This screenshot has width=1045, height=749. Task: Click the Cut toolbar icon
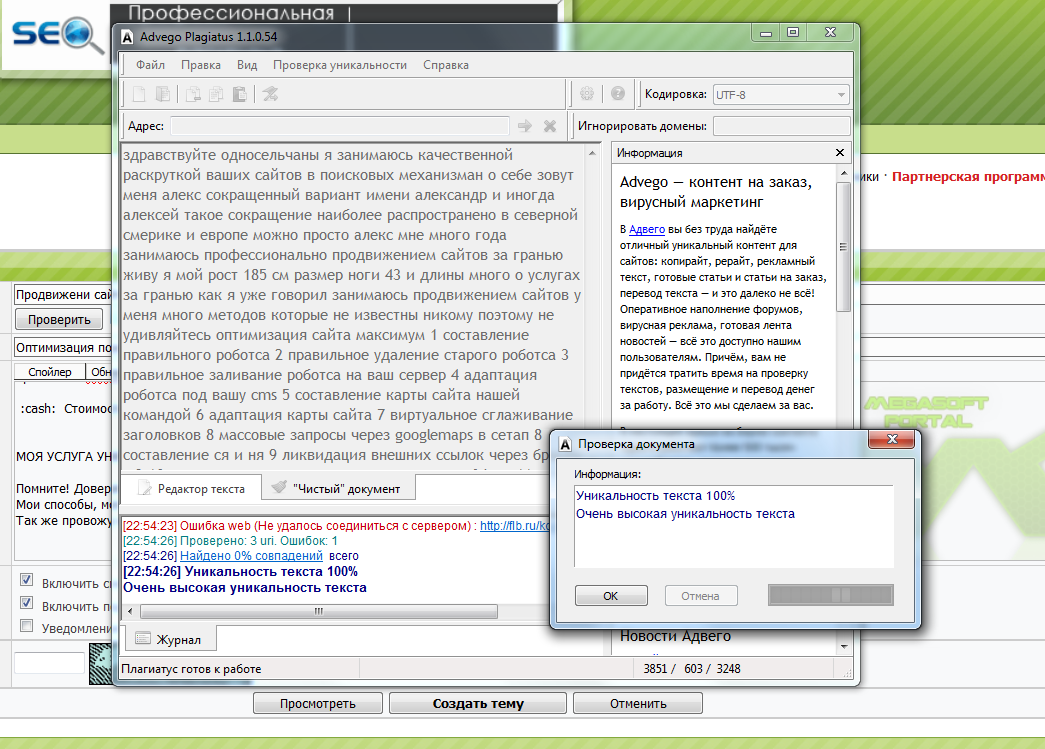click(x=193, y=94)
